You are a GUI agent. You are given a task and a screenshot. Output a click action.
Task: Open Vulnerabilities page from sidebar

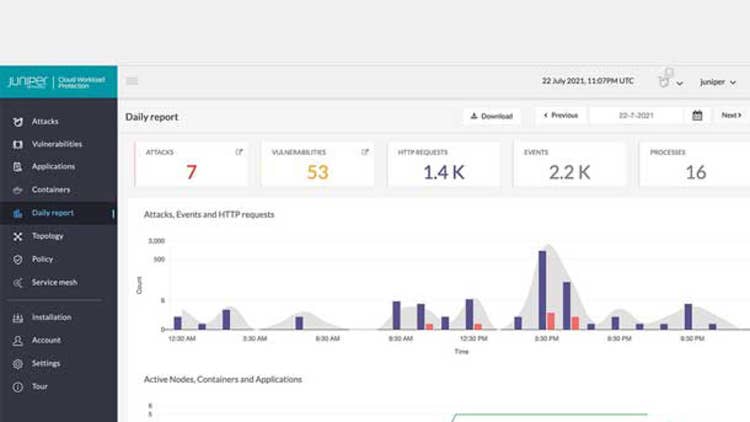click(x=56, y=144)
